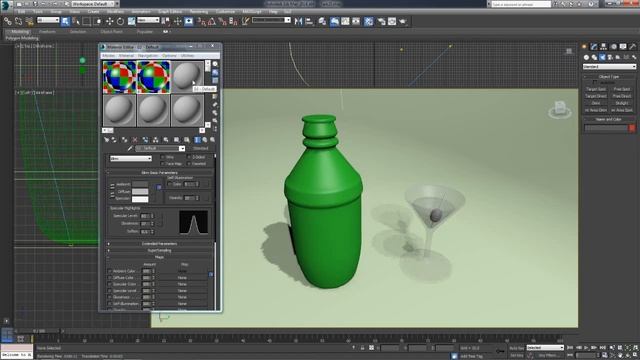
Task: Click Get Material in Material Editor
Action: [107, 140]
